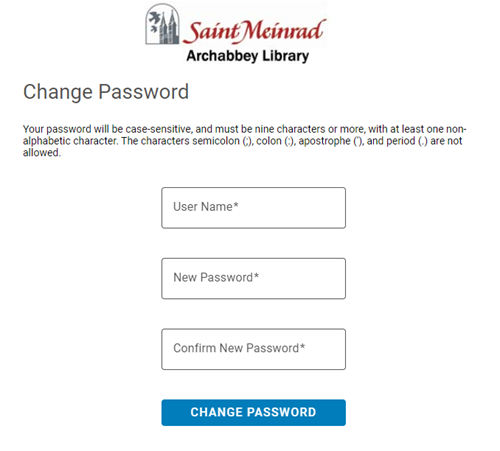Click the Archabbey Library title text
This screenshot has width=500, height=451.
248,56
